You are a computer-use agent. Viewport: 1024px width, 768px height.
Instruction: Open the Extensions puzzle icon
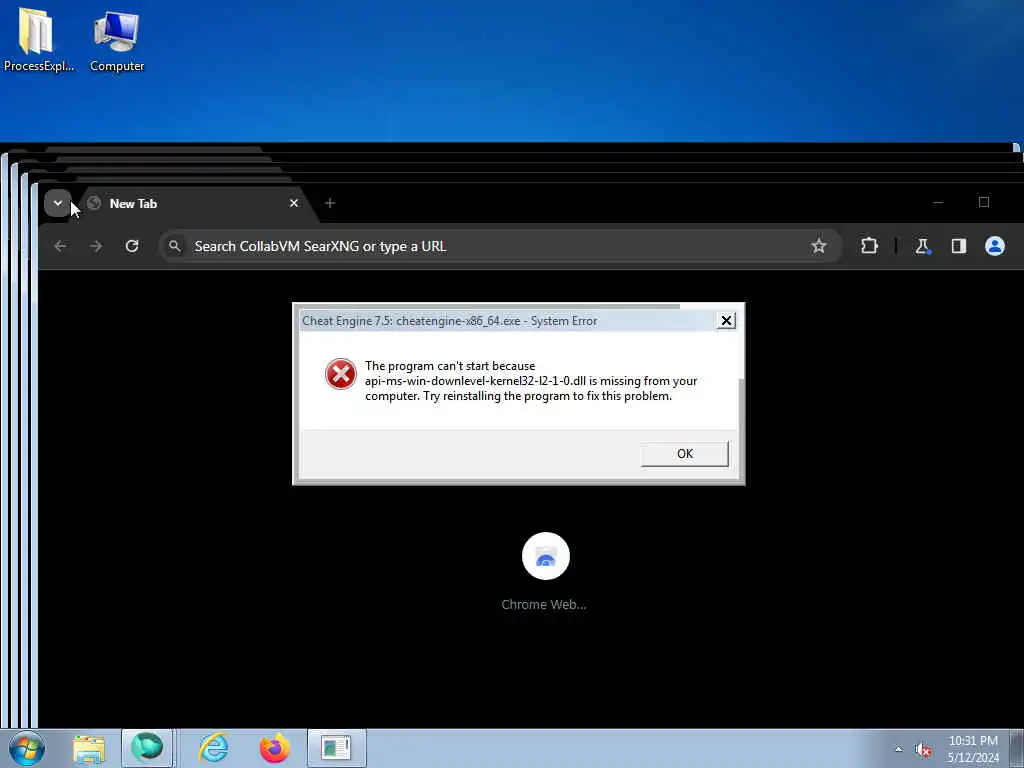869,246
